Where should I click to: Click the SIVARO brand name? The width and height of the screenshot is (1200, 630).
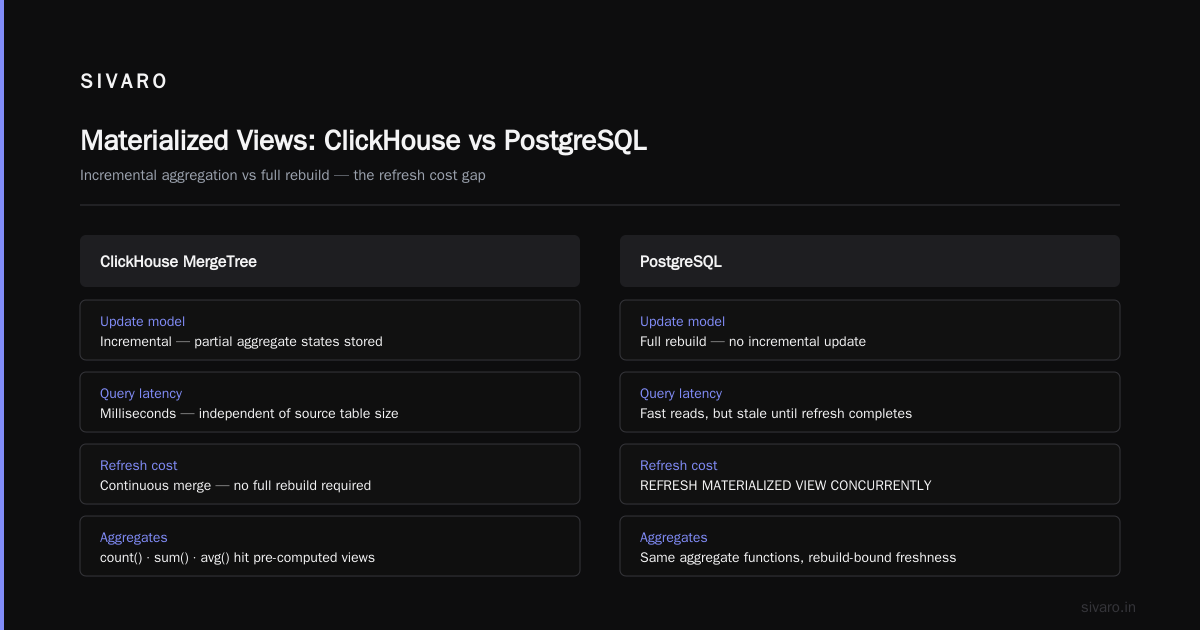tap(124, 82)
